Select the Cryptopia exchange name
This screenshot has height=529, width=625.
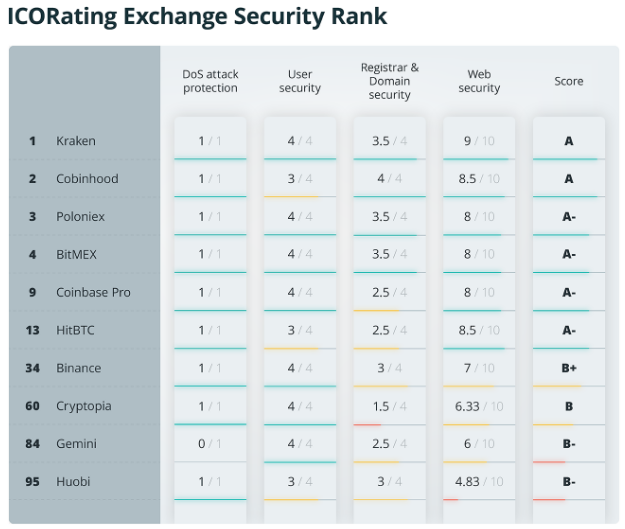84,406
